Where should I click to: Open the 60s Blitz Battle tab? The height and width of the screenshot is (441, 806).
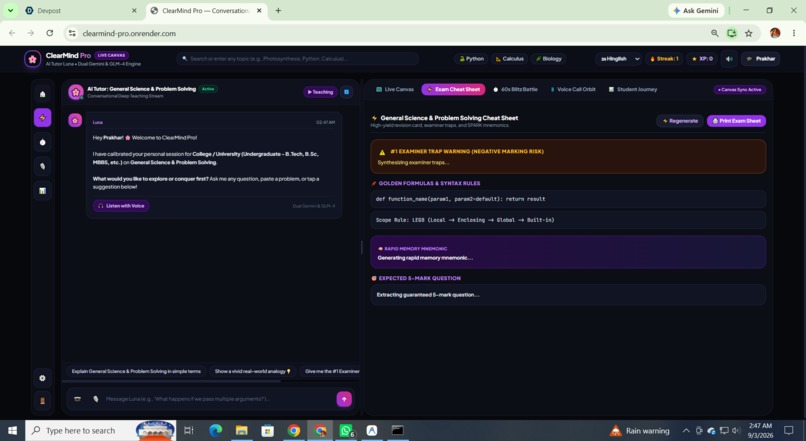[x=515, y=89]
